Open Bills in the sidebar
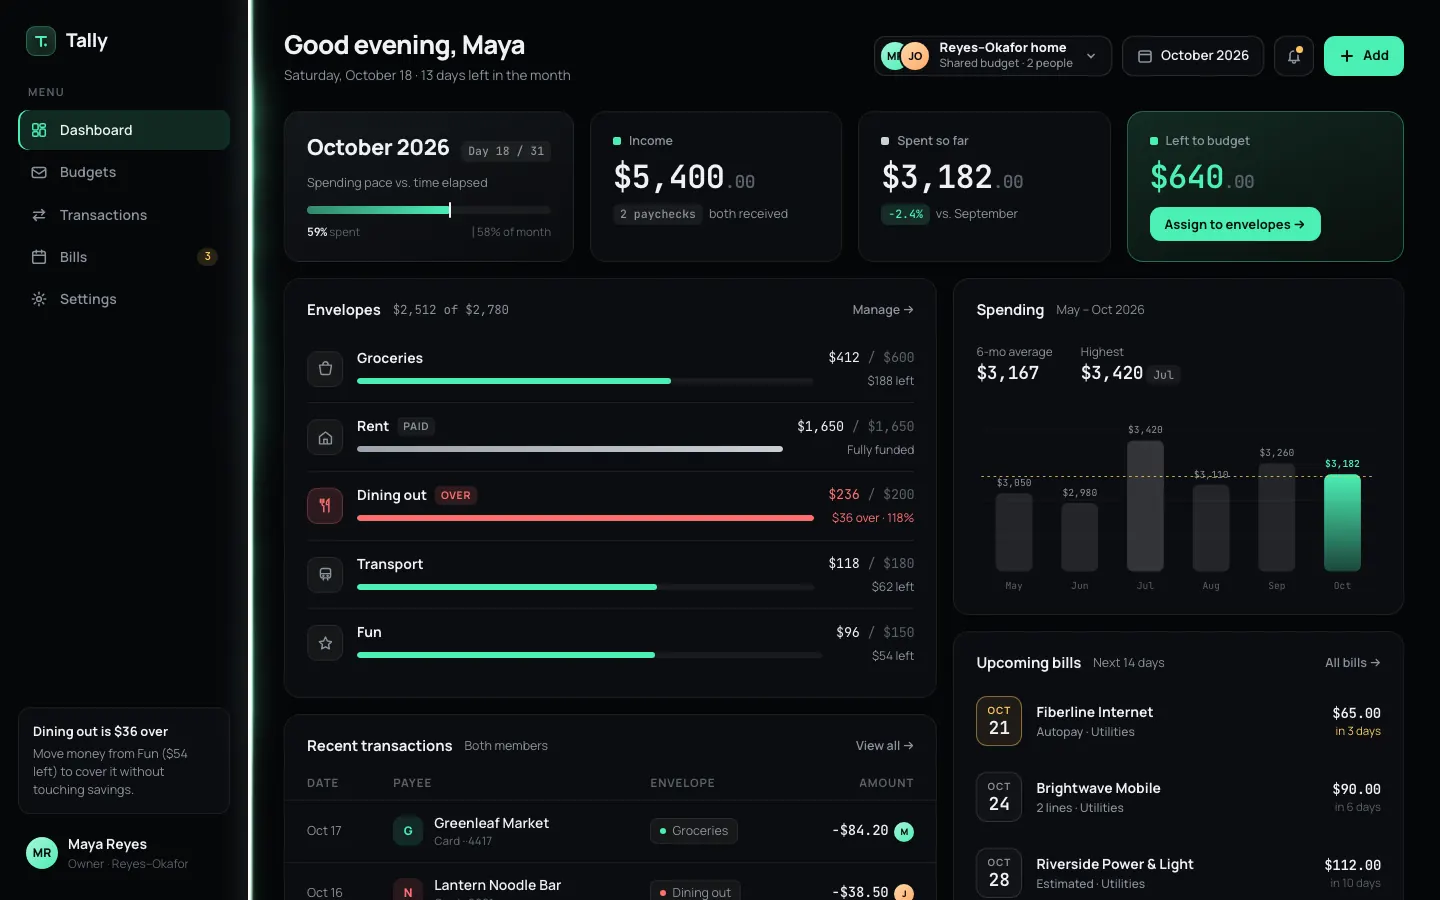Viewport: 1440px width, 900px height. [124, 257]
